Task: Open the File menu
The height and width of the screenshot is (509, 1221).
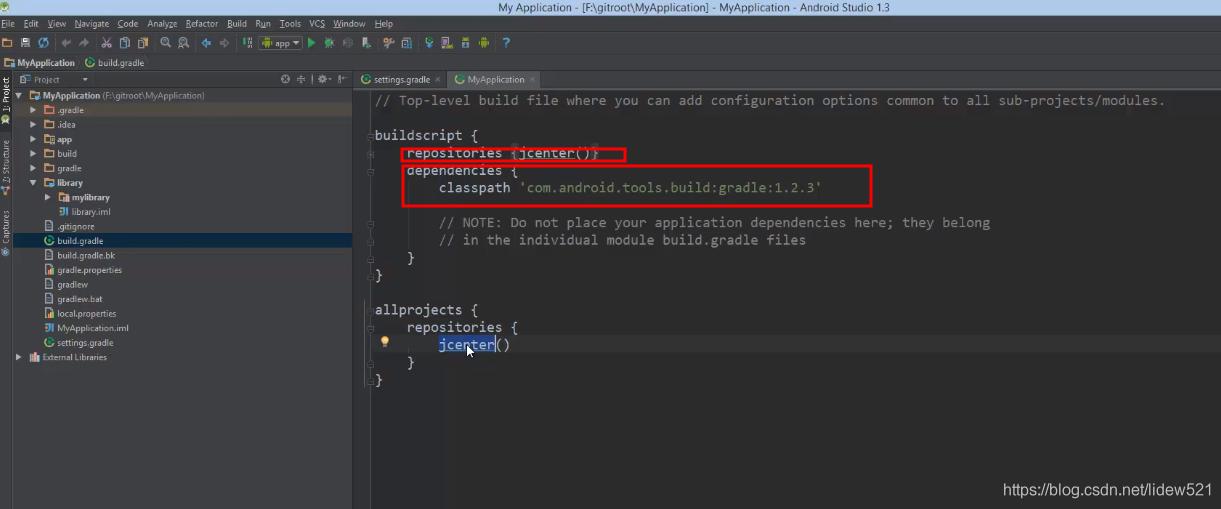Action: pyautogui.click(x=8, y=23)
